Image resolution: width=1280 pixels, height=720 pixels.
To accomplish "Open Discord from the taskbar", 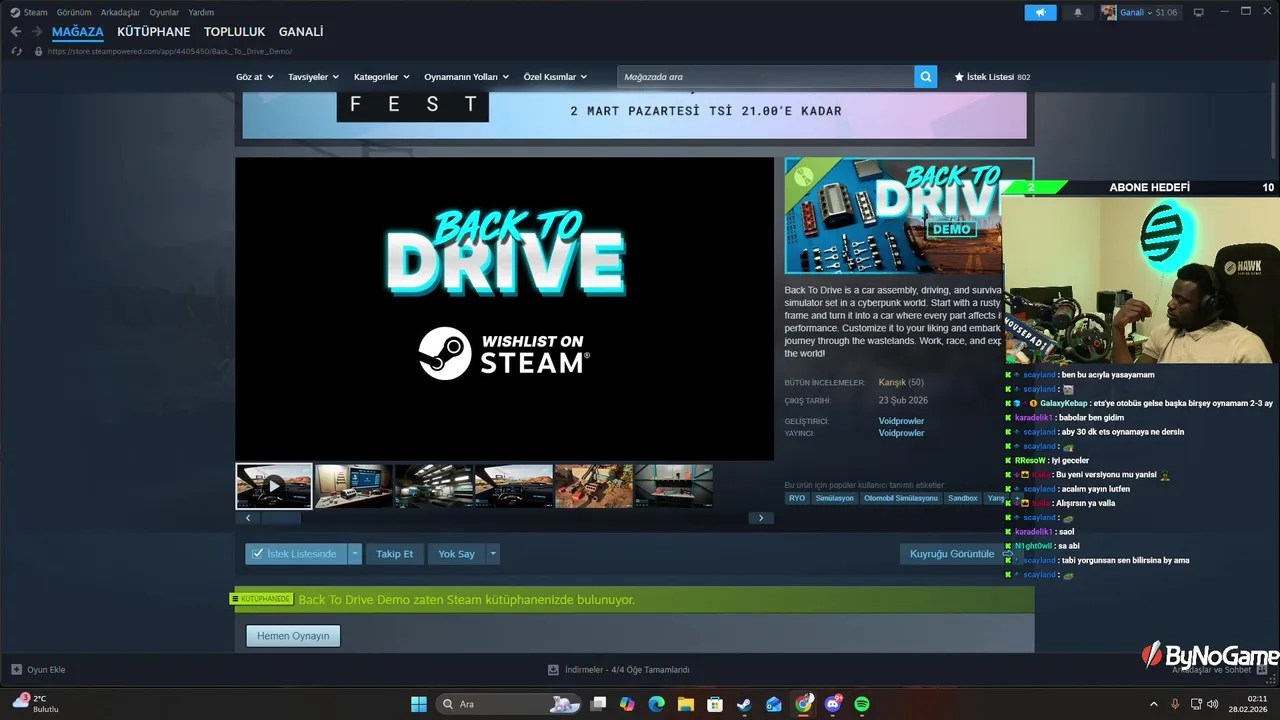I will [x=833, y=704].
